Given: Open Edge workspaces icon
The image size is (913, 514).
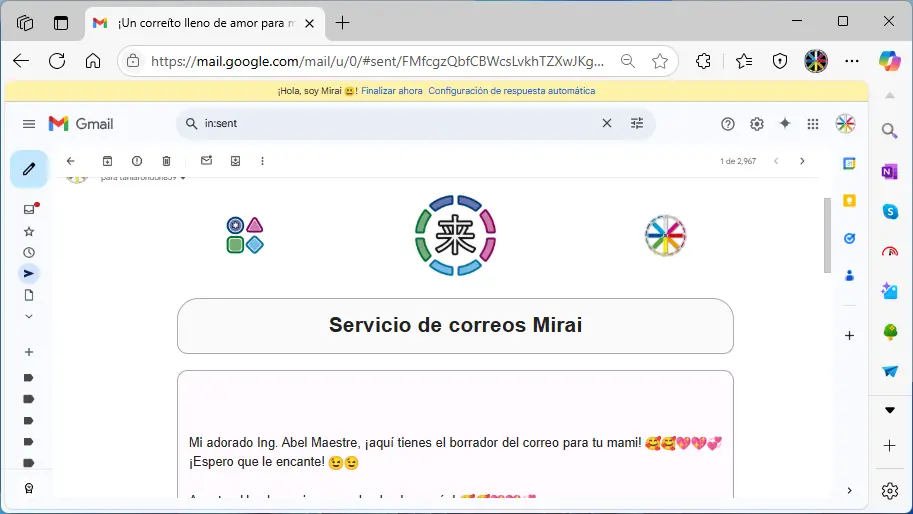Looking at the screenshot, I should tap(25, 23).
